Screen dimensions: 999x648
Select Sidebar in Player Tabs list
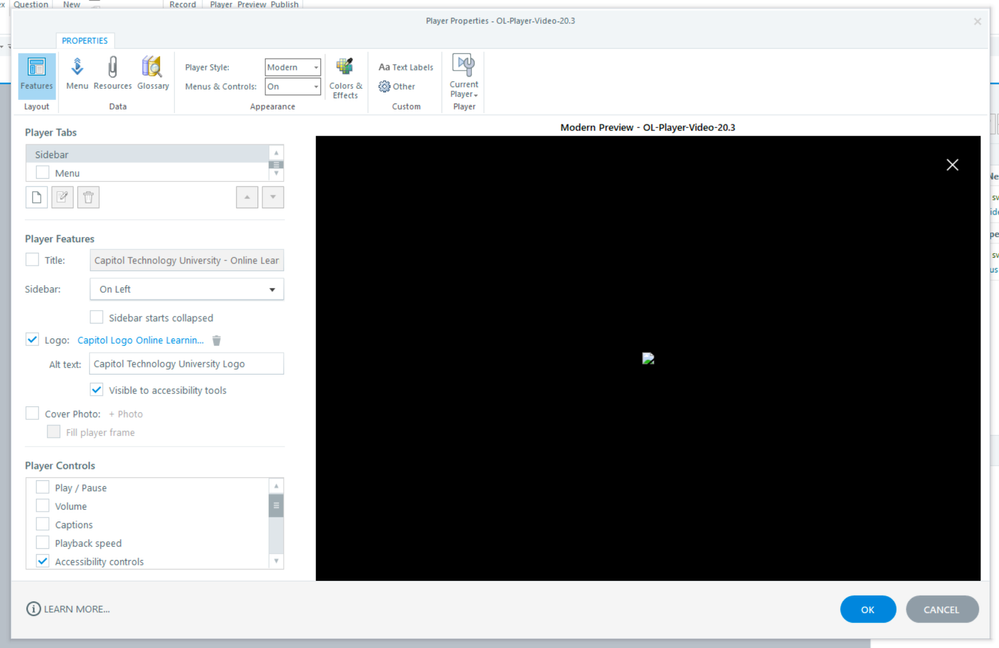tap(147, 155)
